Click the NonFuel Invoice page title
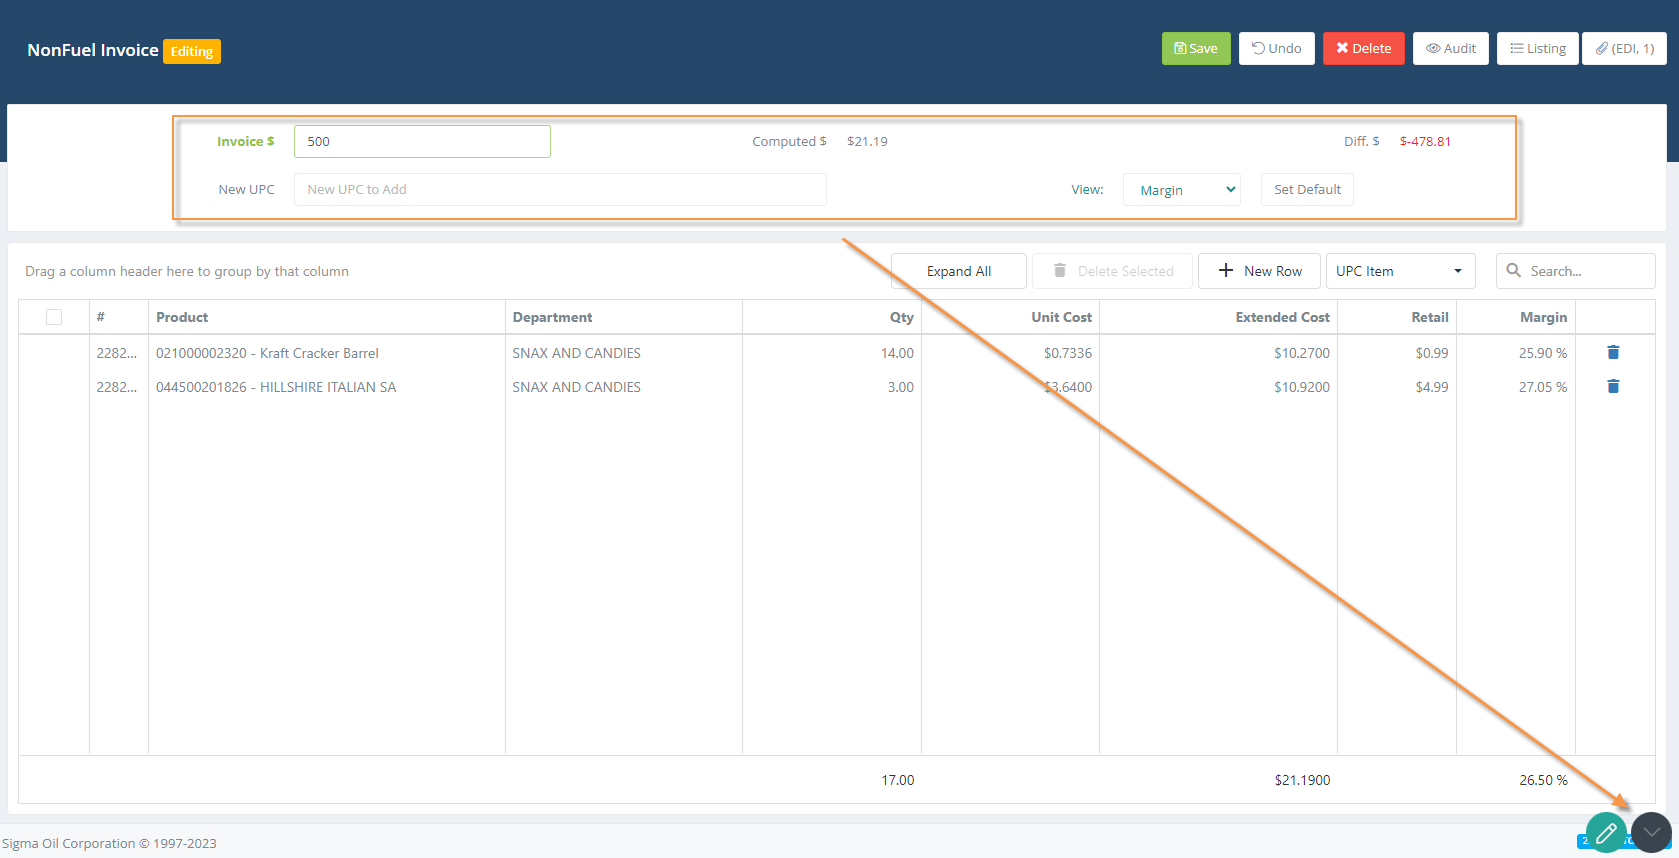This screenshot has height=858, width=1679. 93,50
